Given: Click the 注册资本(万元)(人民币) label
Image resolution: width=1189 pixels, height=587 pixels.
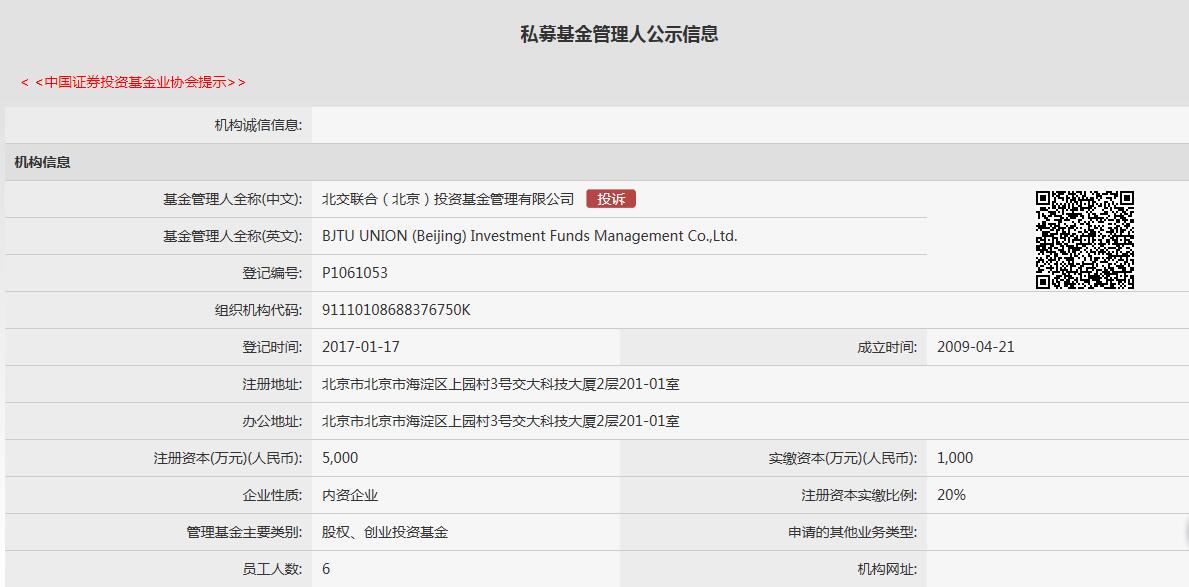Looking at the screenshot, I should (x=228, y=458).
